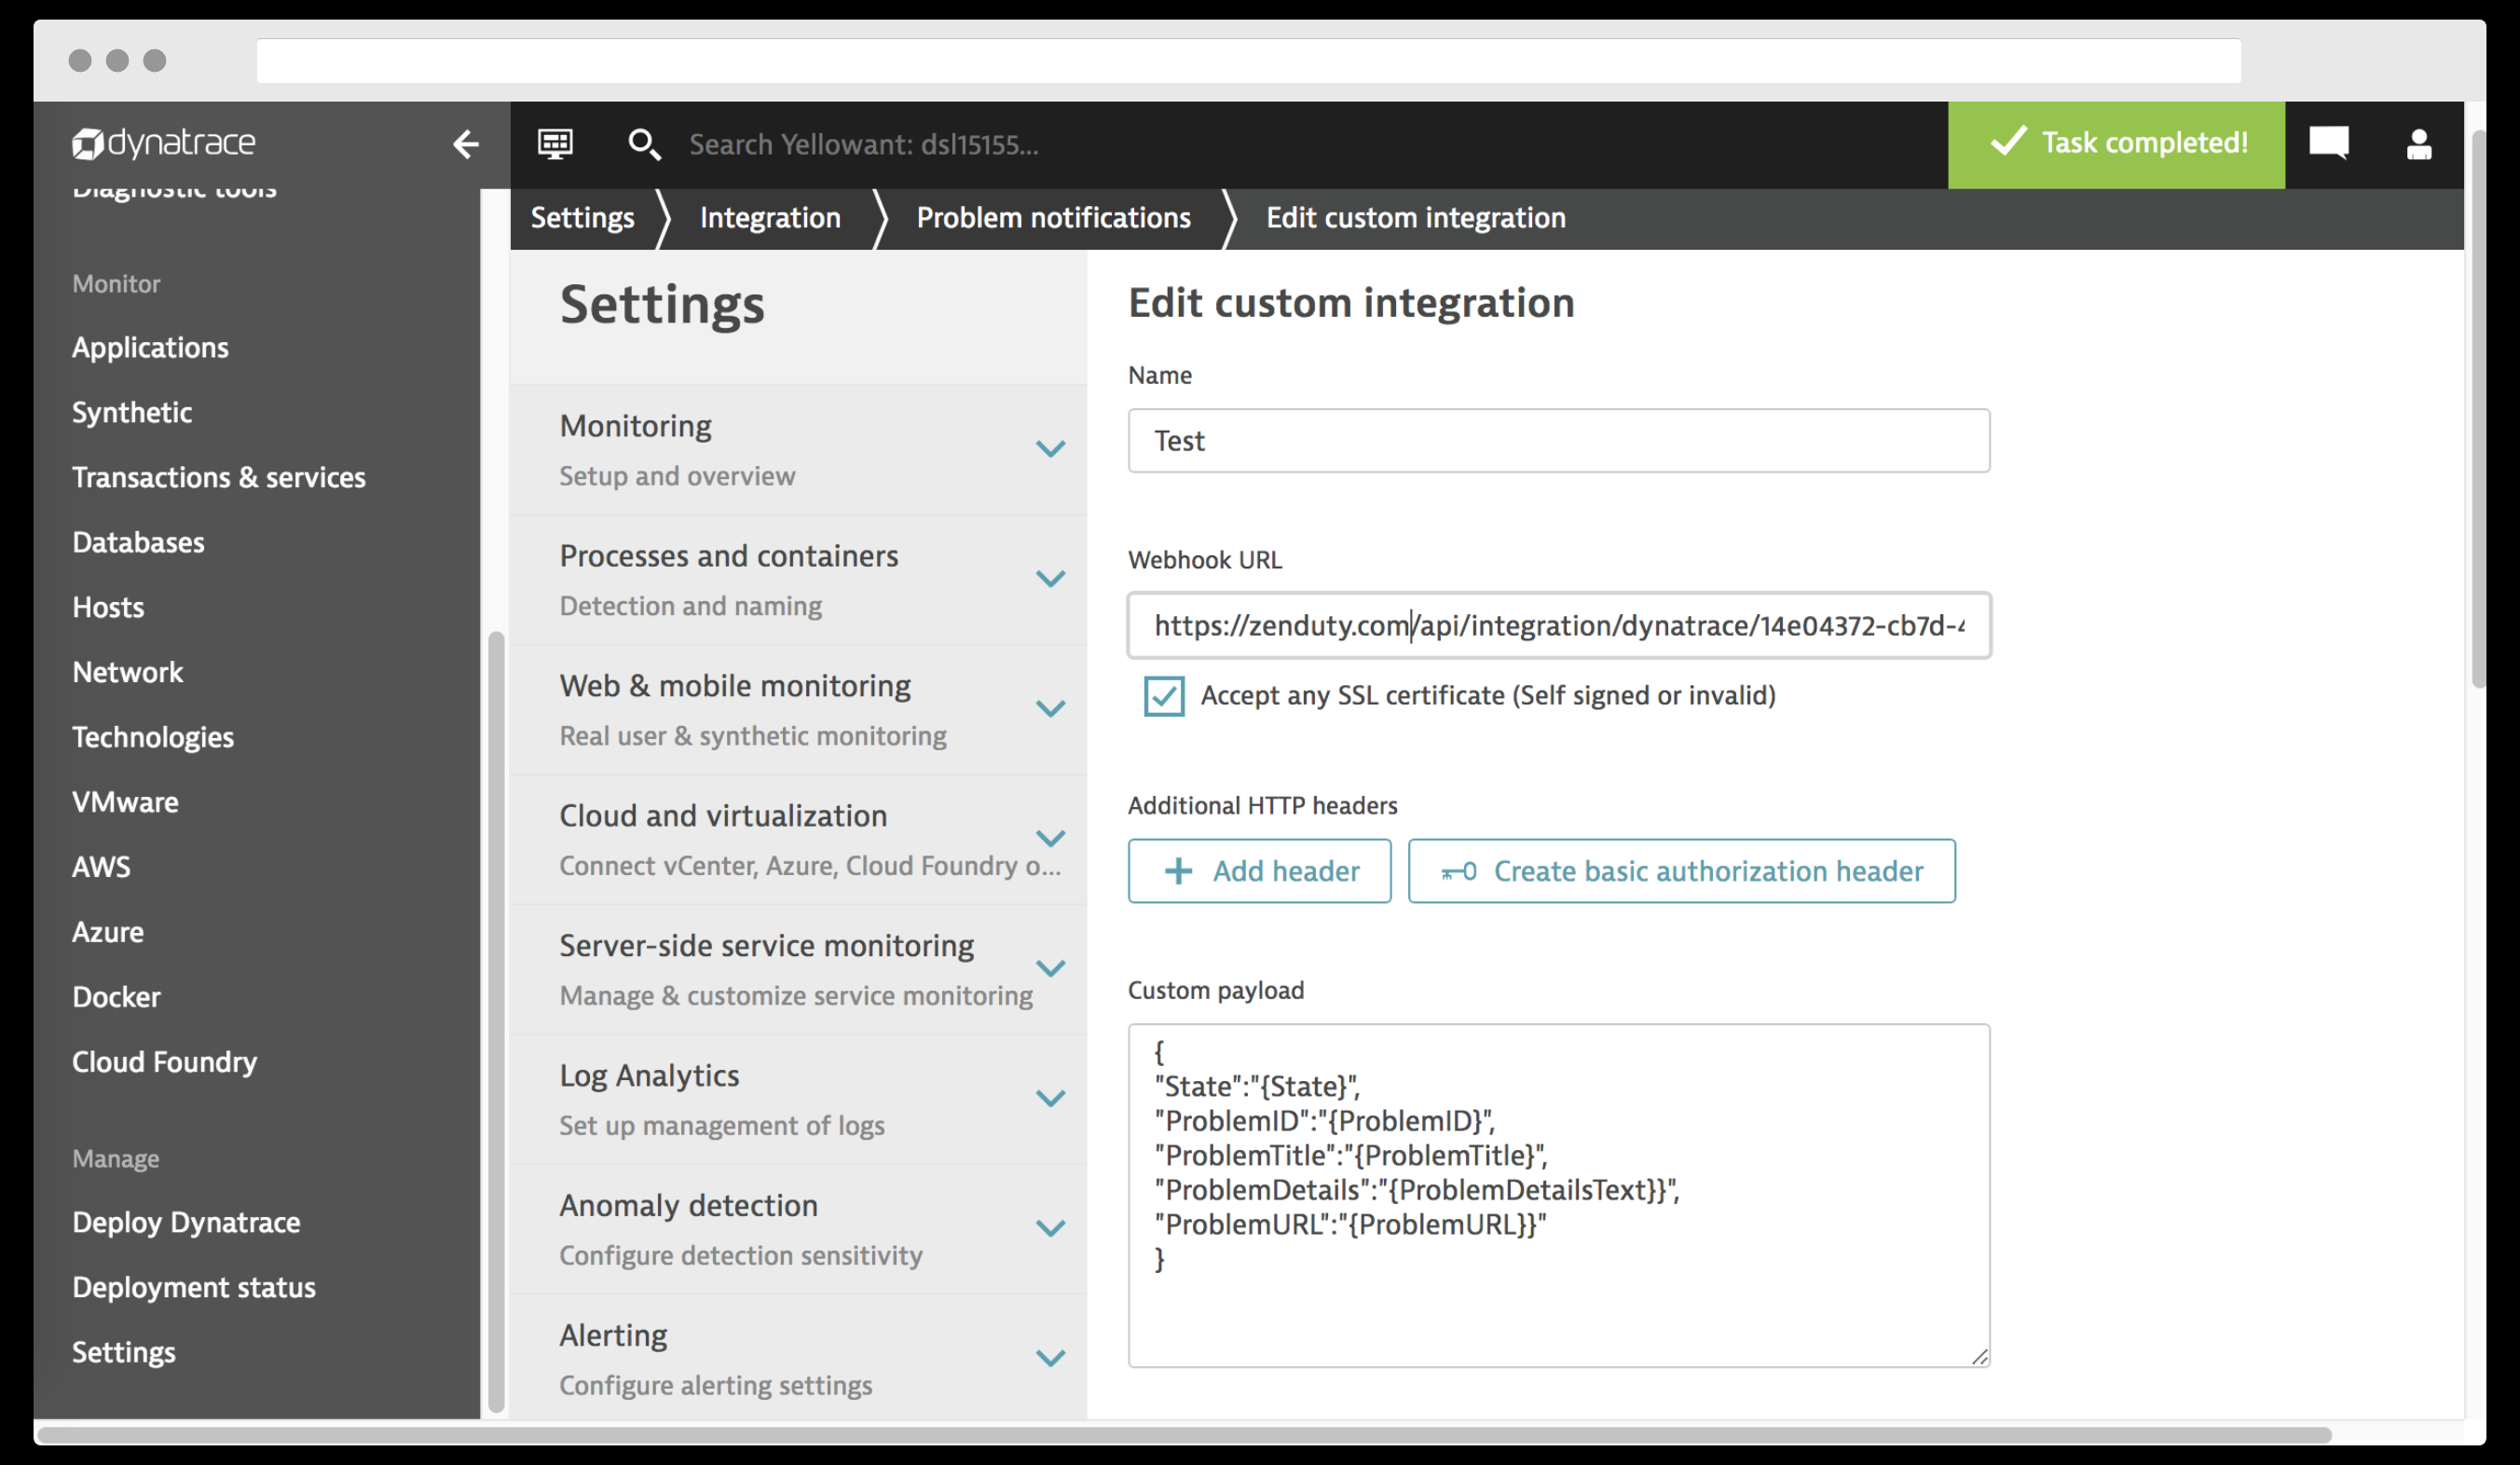Expand the Log Analytics section
This screenshot has height=1465, width=2520.
pos(1050,1098)
